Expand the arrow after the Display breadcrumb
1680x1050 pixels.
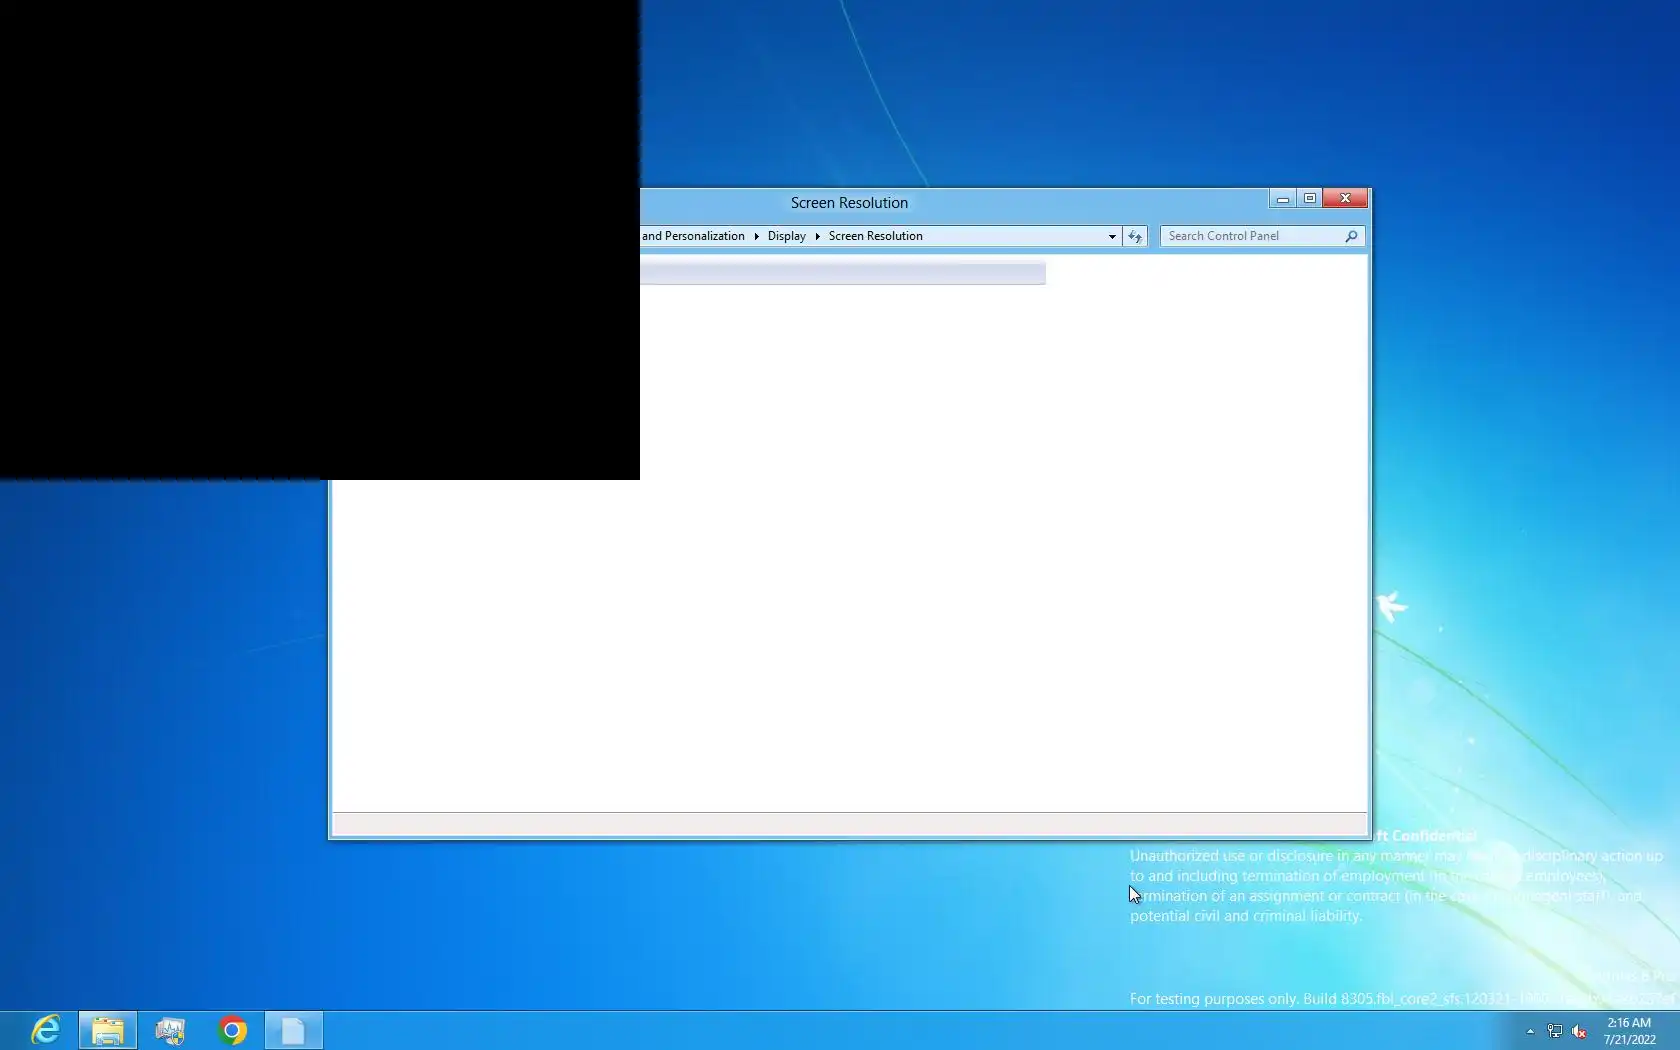[x=817, y=236]
